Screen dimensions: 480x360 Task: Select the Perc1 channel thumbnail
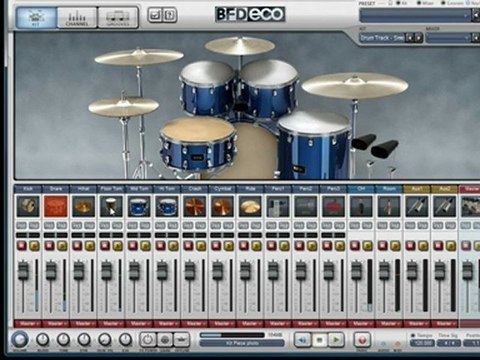point(278,206)
